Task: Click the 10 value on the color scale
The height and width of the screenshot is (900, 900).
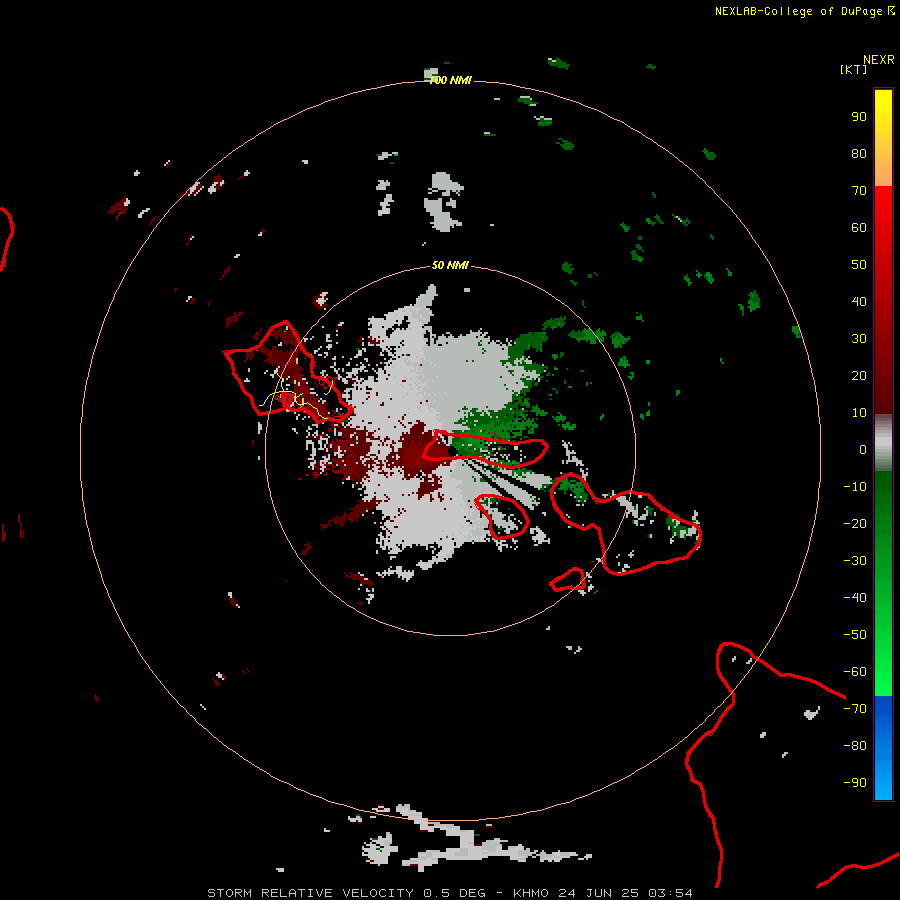Action: [x=859, y=413]
